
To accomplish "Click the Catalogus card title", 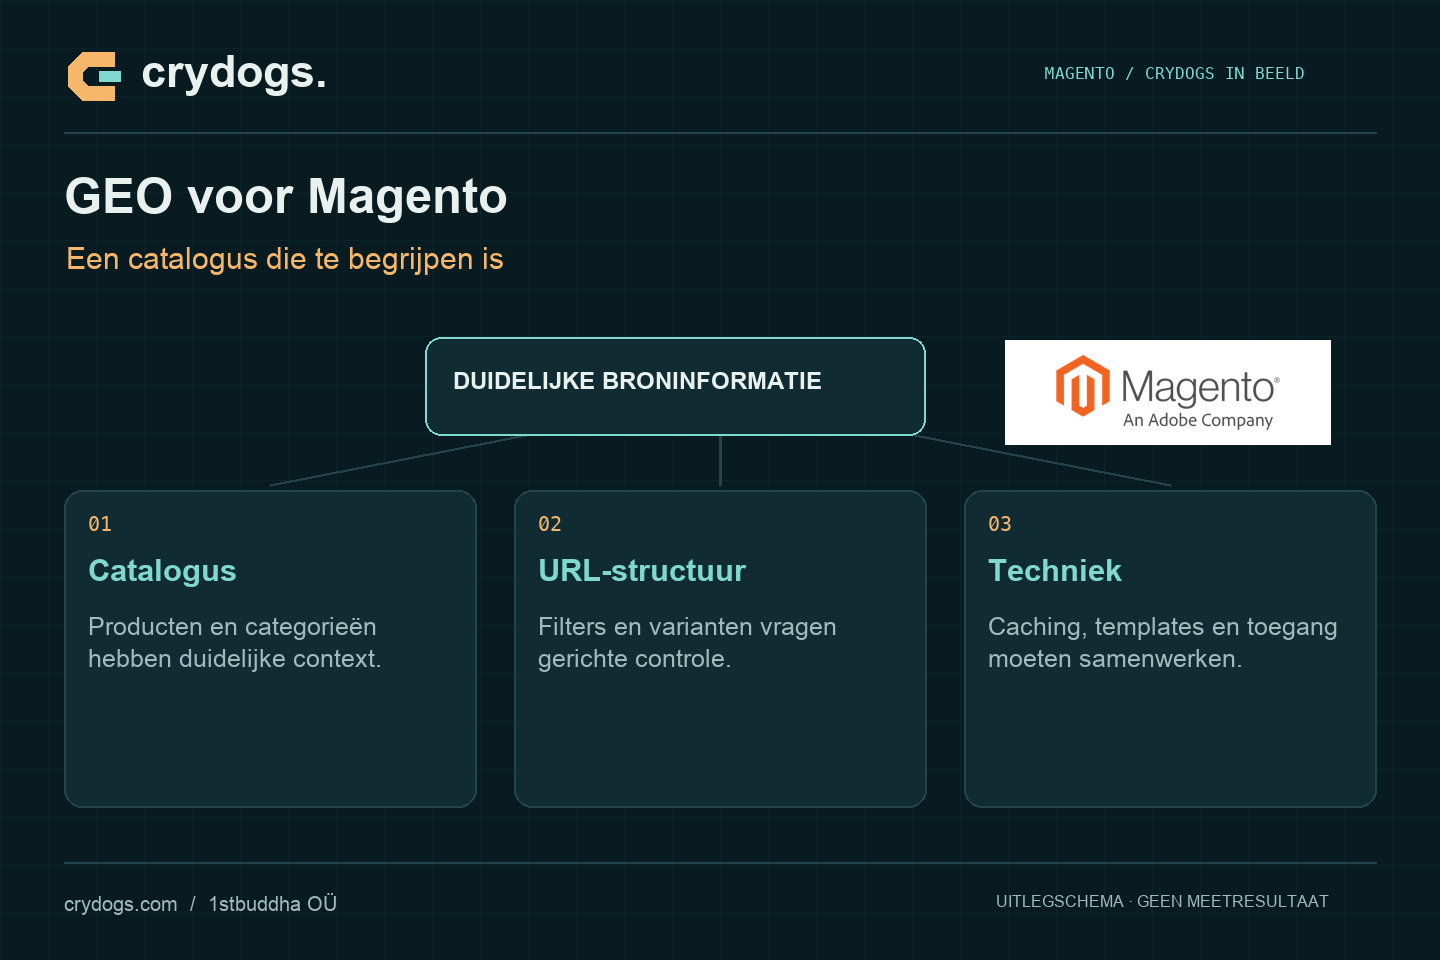I will (x=162, y=570).
